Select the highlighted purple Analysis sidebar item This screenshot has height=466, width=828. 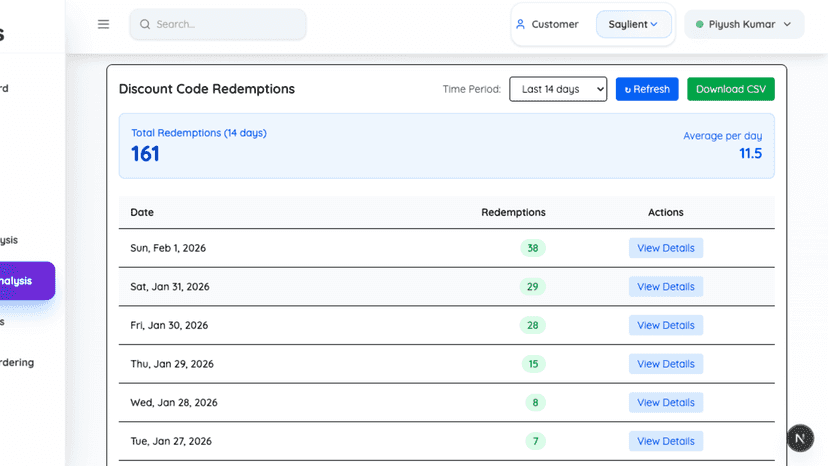[26, 281]
